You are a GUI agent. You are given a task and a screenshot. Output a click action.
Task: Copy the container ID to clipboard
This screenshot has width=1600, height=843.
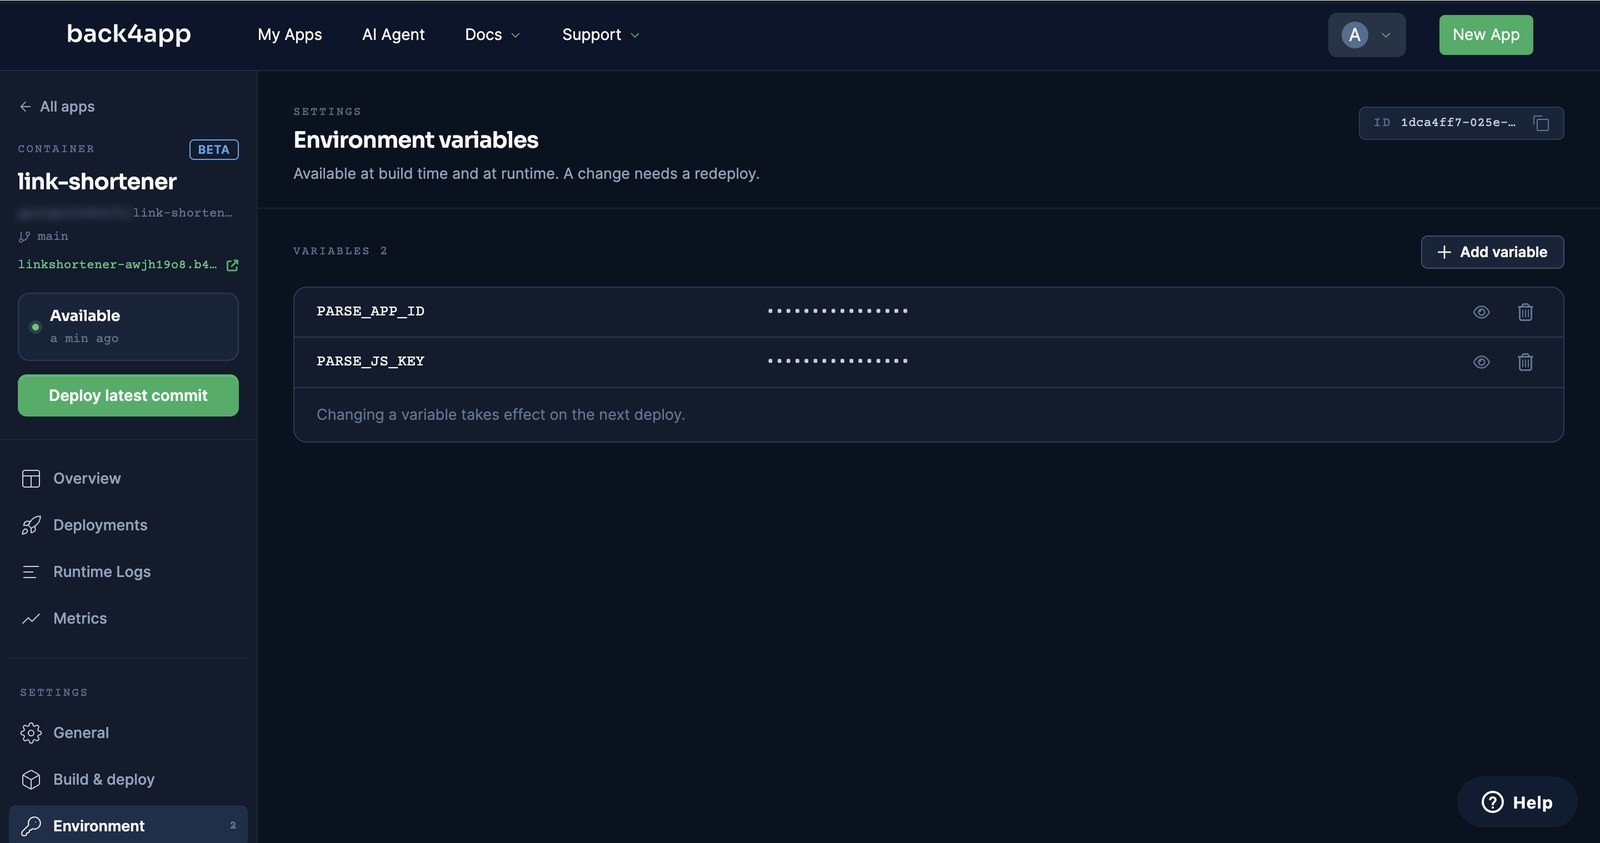[1541, 123]
